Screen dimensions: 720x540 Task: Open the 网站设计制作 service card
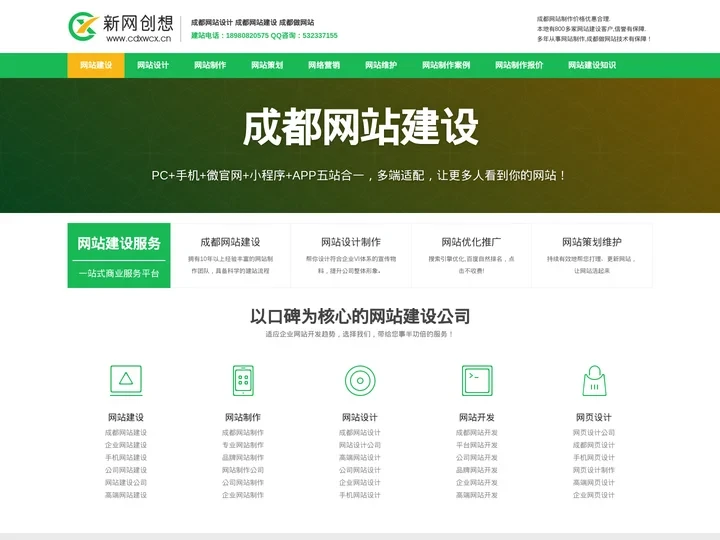pos(351,255)
